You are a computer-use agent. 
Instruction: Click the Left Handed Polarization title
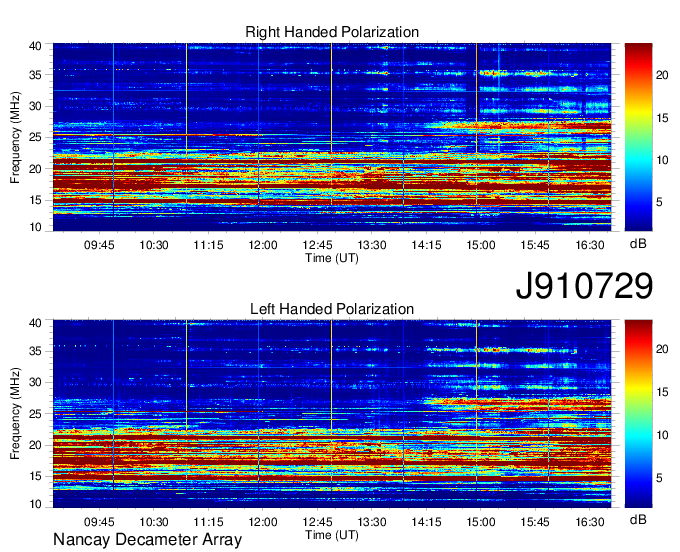332,309
